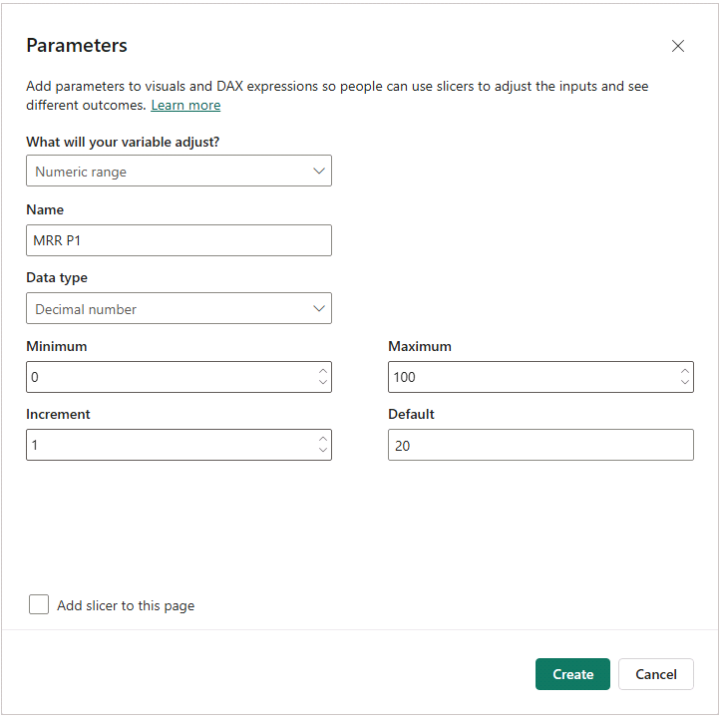The image size is (720, 720).
Task: Click inside the Maximum value field
Action: pos(530,377)
